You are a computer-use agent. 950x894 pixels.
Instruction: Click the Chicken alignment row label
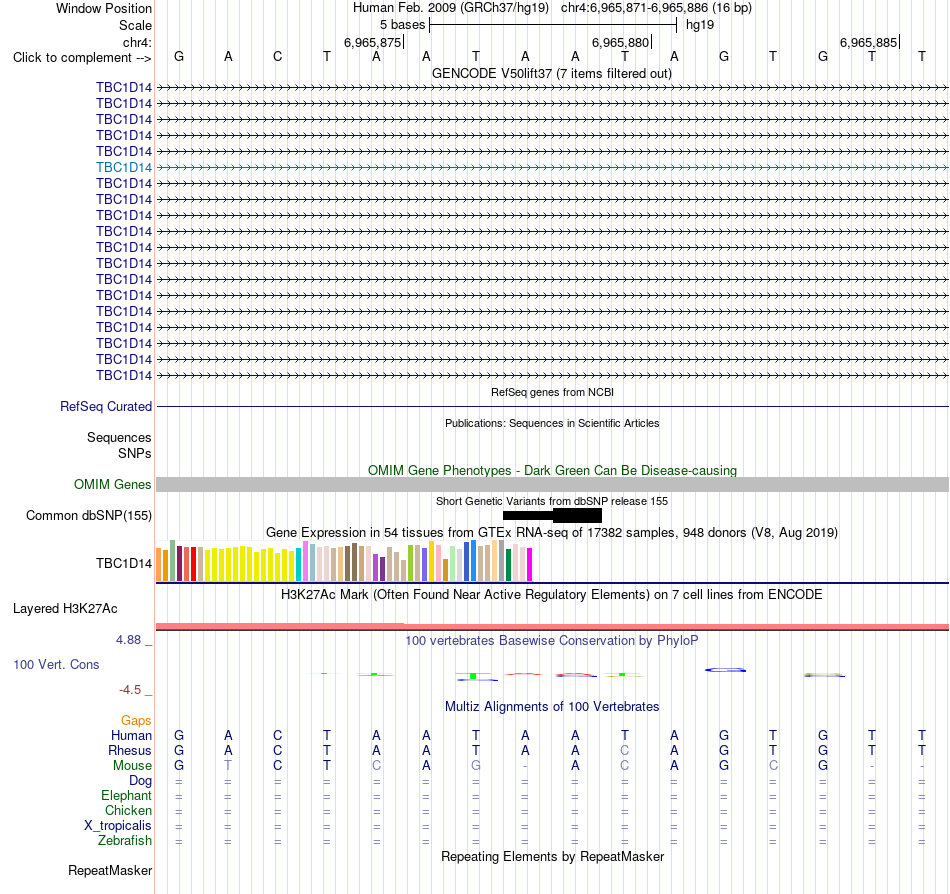(x=128, y=810)
